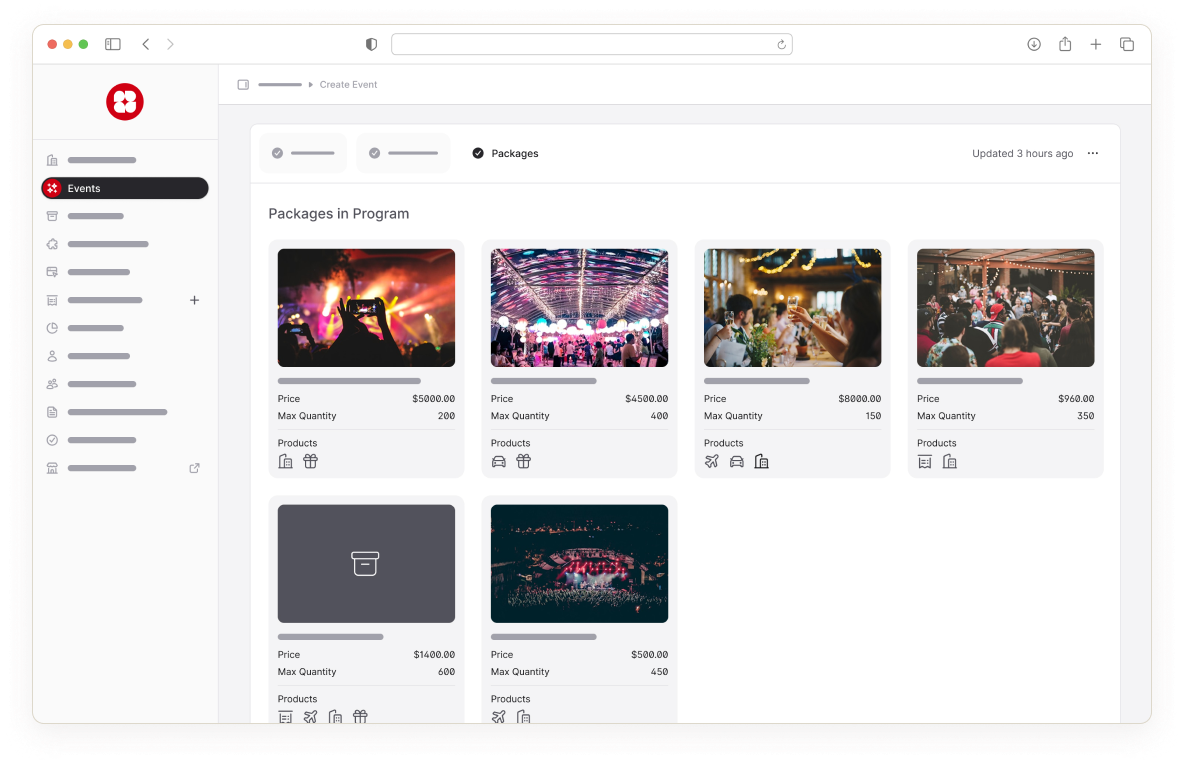Click the browser address bar

[x=591, y=44]
